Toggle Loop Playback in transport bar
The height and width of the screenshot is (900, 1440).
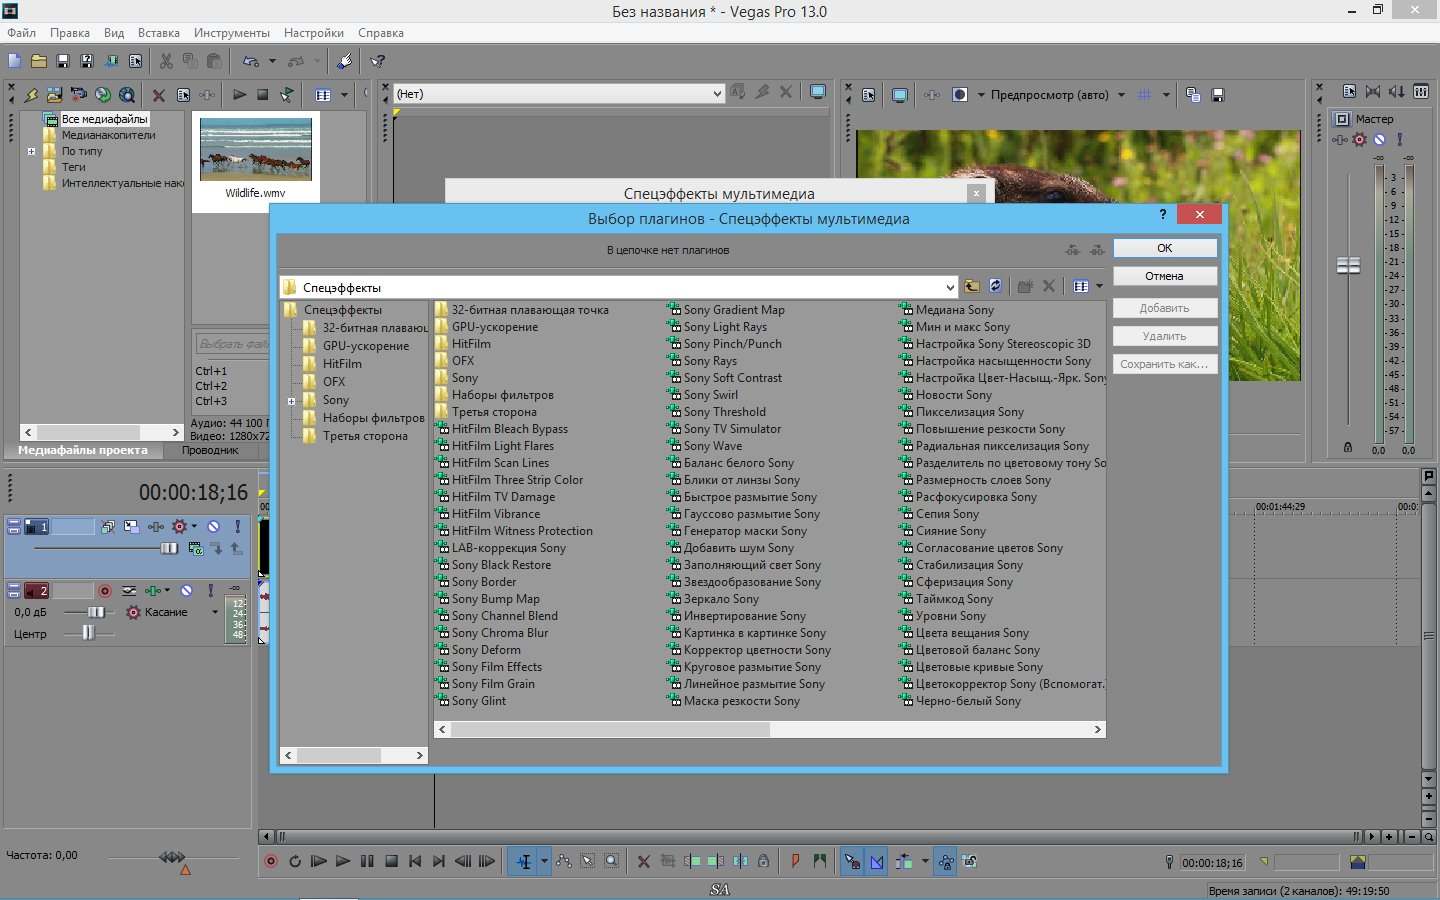coord(295,861)
